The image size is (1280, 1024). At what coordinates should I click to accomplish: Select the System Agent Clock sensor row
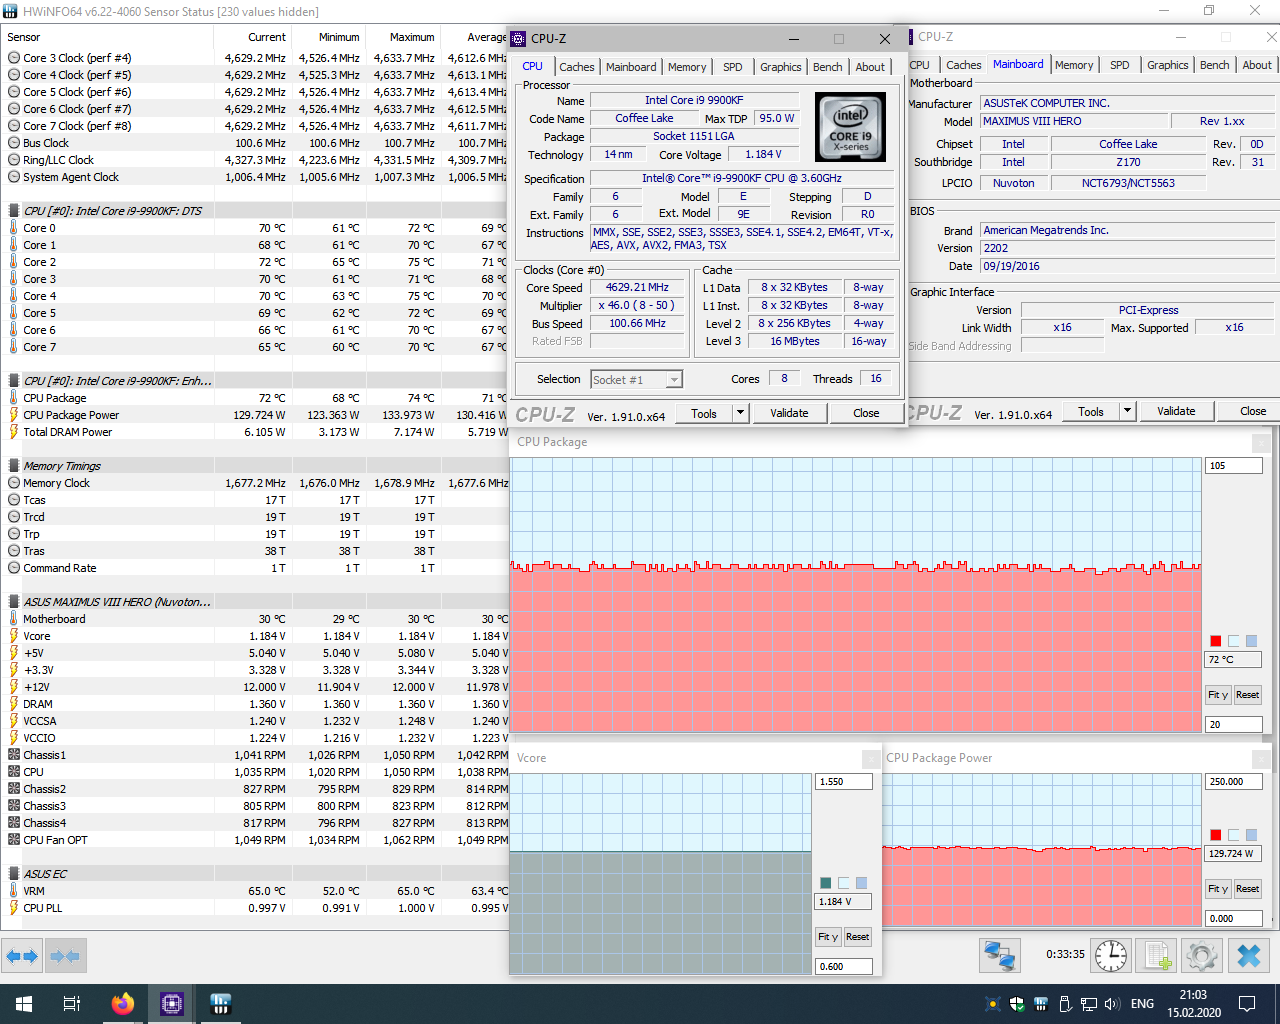[255, 177]
